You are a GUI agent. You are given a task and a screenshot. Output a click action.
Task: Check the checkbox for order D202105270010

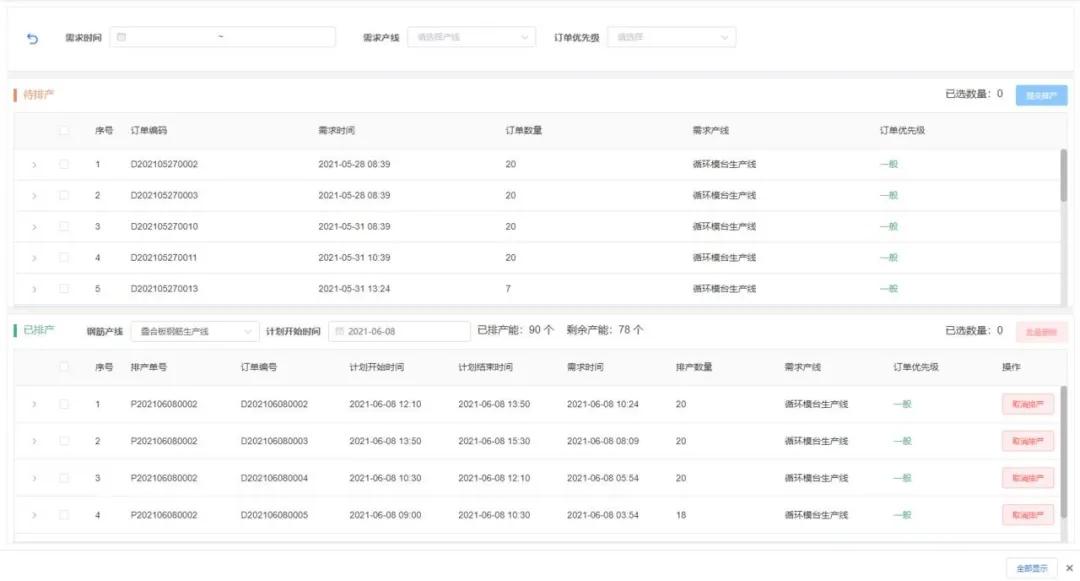coord(62,226)
